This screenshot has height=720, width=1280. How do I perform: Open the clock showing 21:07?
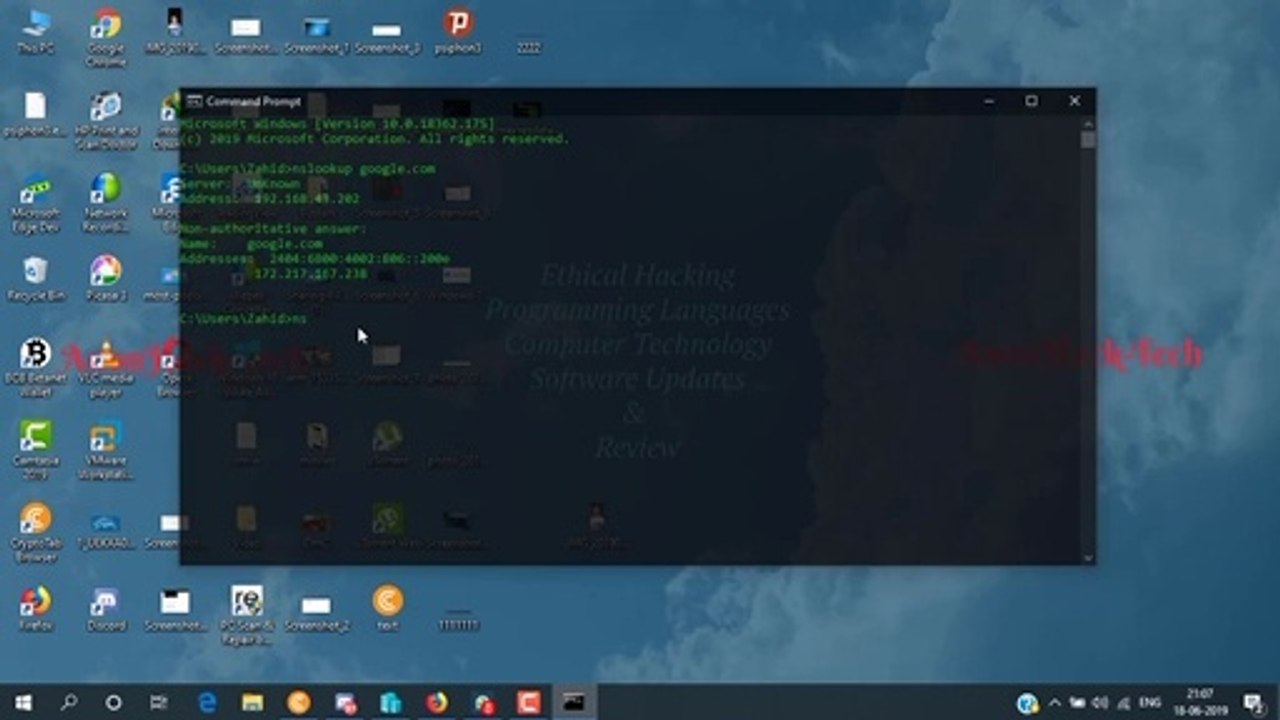[1200, 703]
